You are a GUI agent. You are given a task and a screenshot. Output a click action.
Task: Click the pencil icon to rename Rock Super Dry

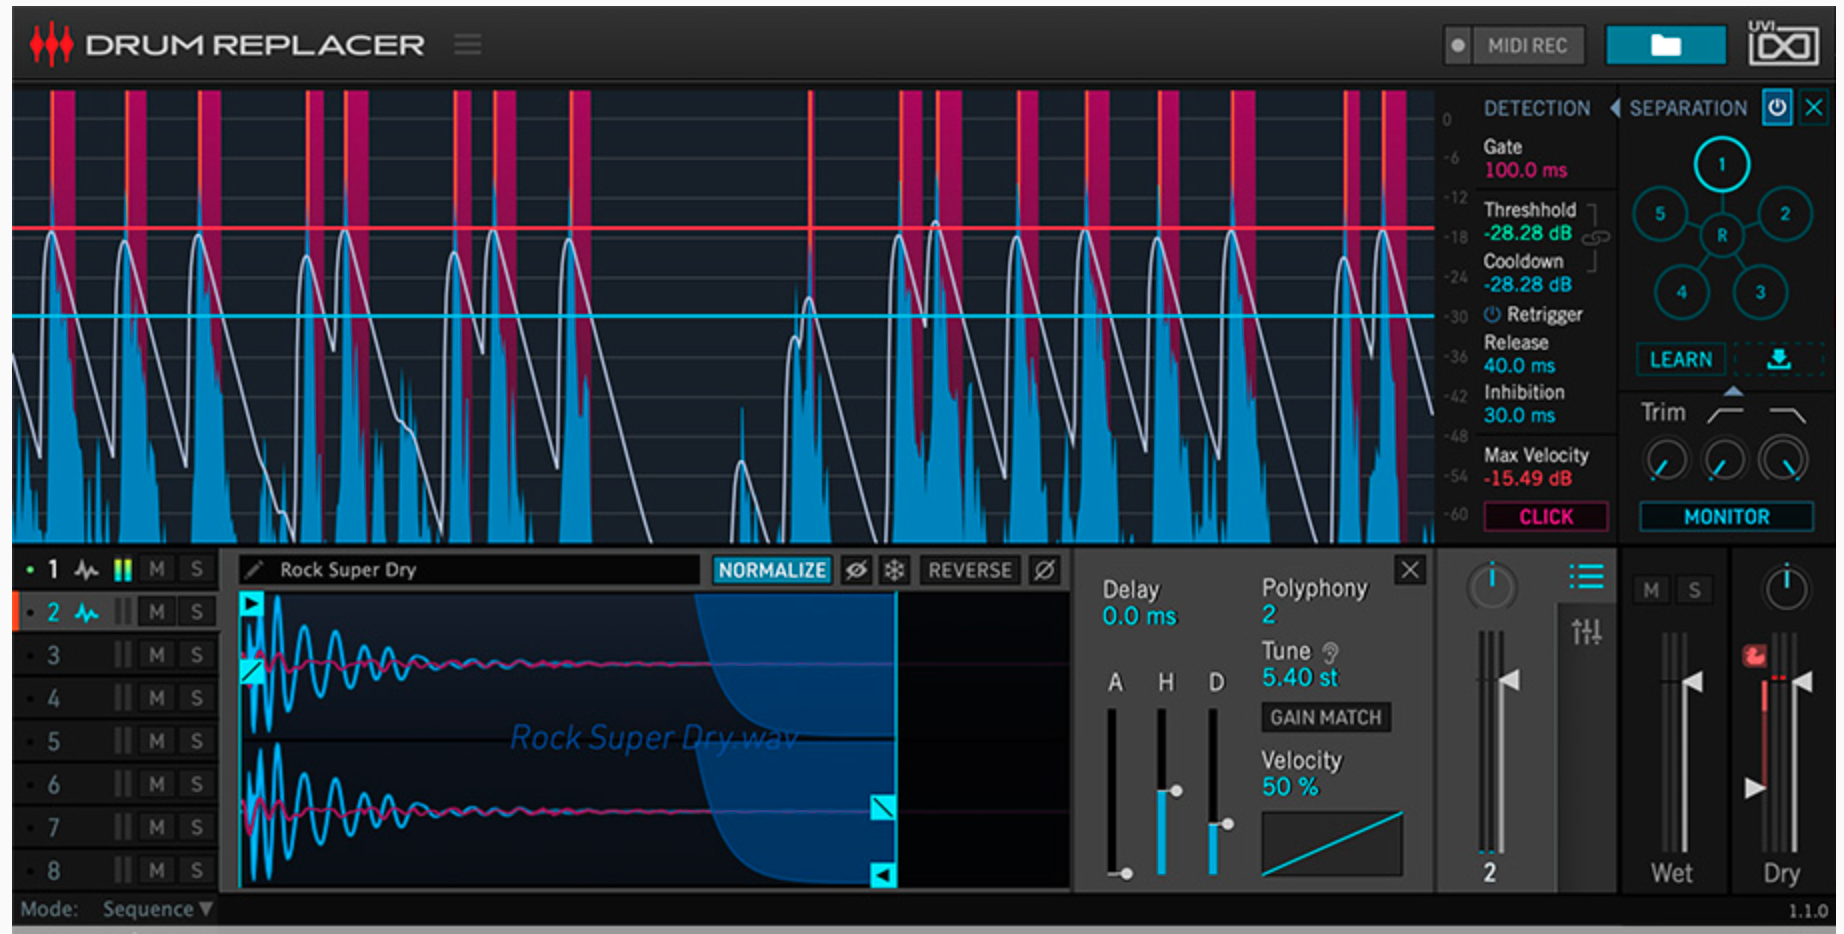coord(253,570)
